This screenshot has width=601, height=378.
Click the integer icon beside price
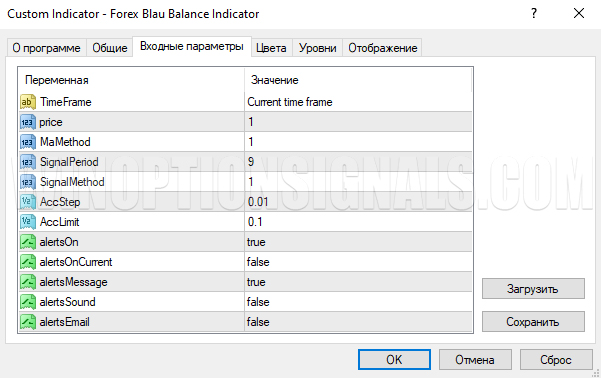click(x=28, y=122)
